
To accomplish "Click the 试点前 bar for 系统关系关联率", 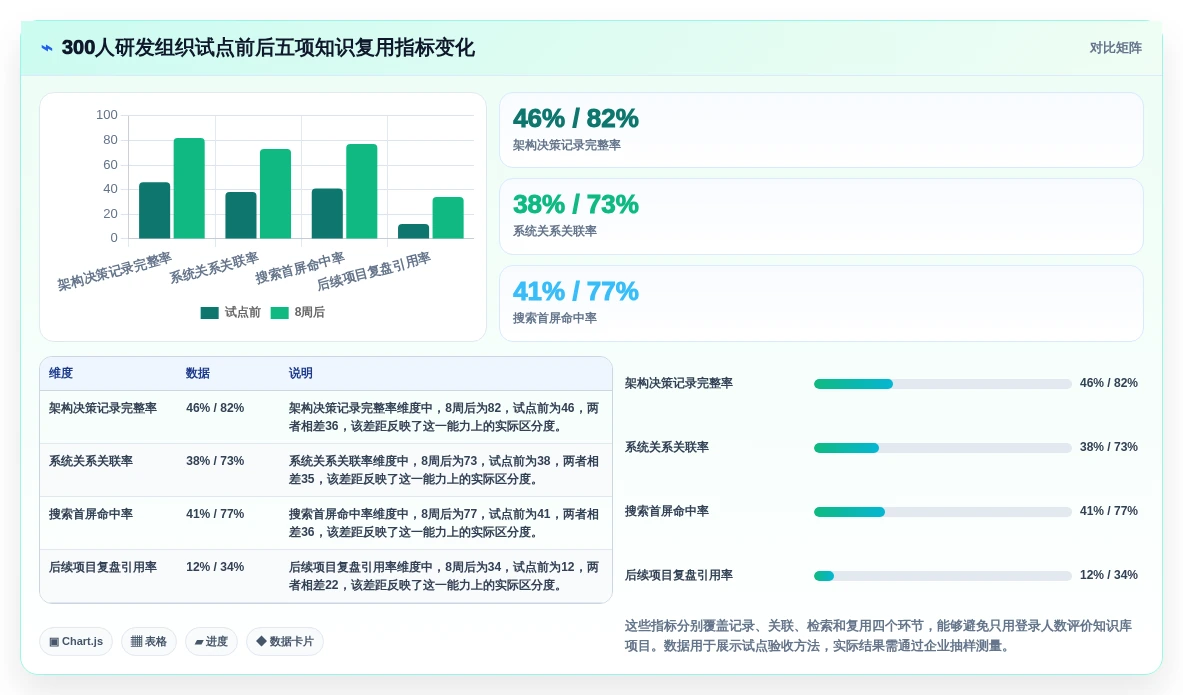I will [241, 215].
